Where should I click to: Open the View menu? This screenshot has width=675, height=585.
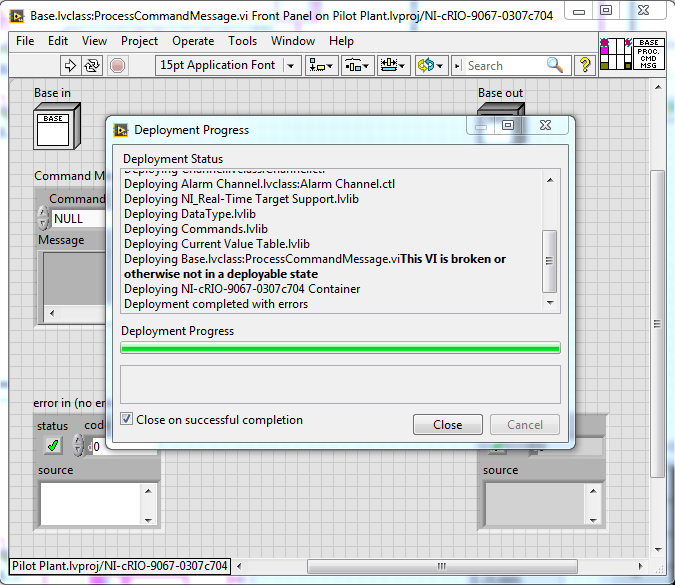[x=94, y=41]
